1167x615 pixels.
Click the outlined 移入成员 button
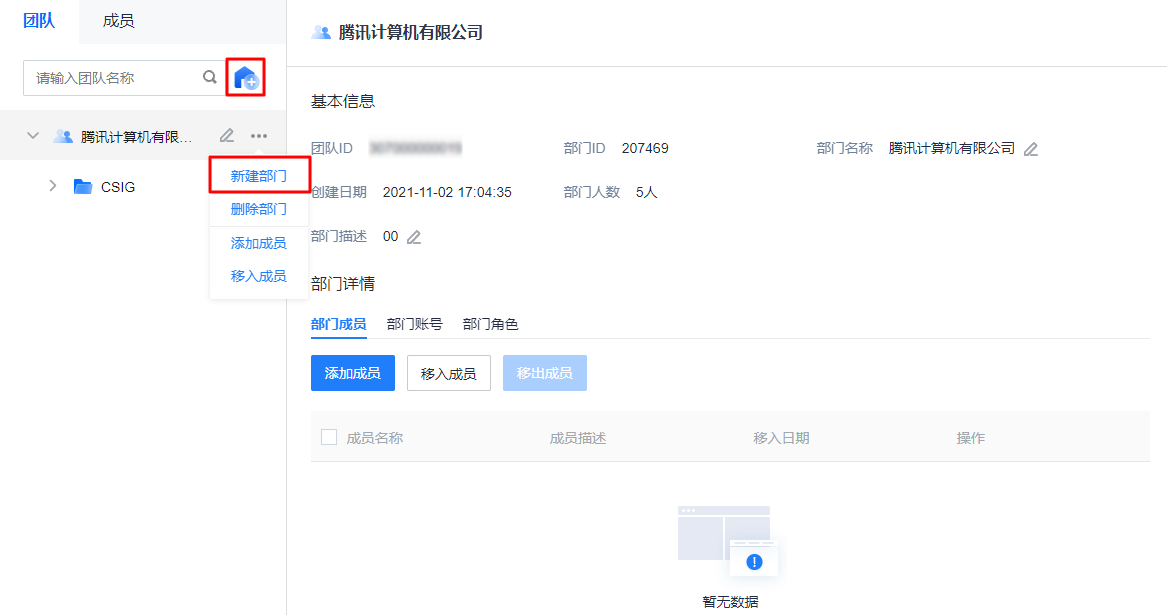pyautogui.click(x=449, y=373)
